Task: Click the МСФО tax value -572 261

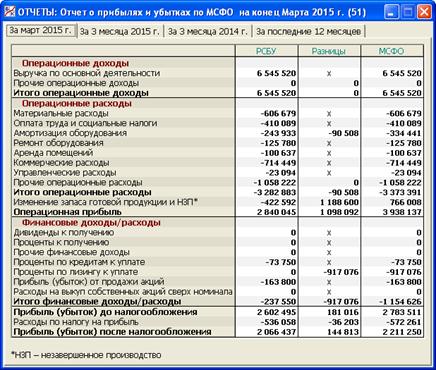Action: pyautogui.click(x=404, y=322)
